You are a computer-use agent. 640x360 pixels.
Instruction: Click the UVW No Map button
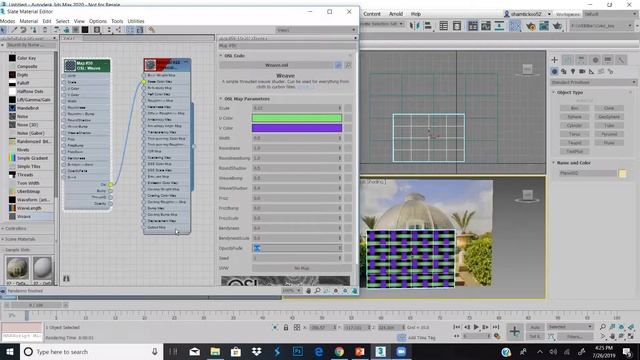[302, 268]
